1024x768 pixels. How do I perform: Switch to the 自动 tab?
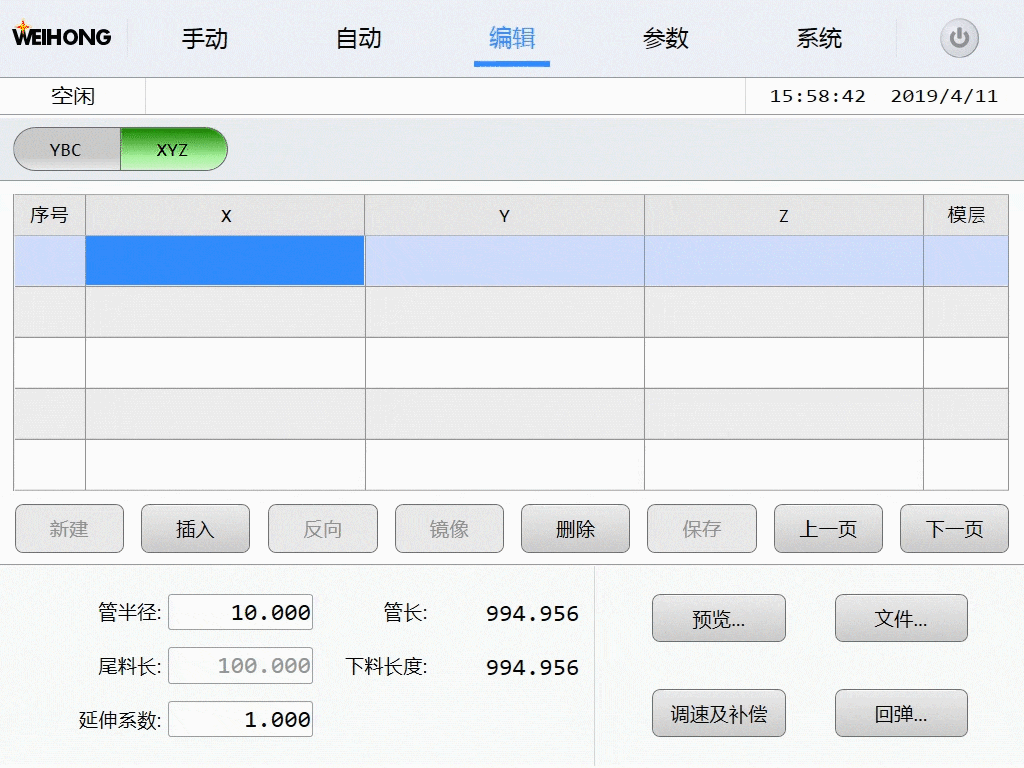[x=359, y=39]
